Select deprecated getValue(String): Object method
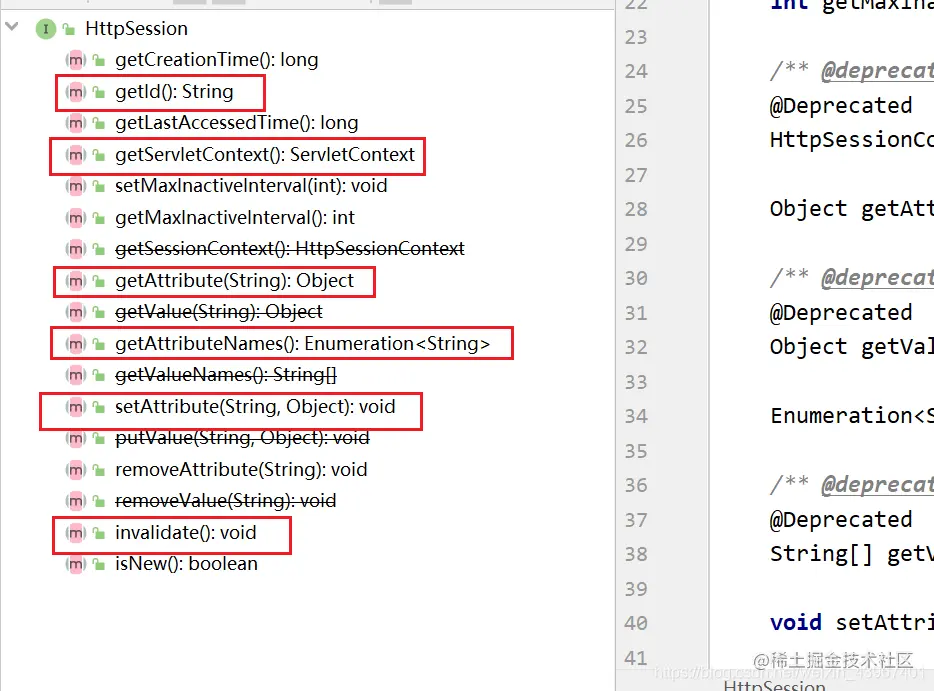934x691 pixels. [219, 312]
